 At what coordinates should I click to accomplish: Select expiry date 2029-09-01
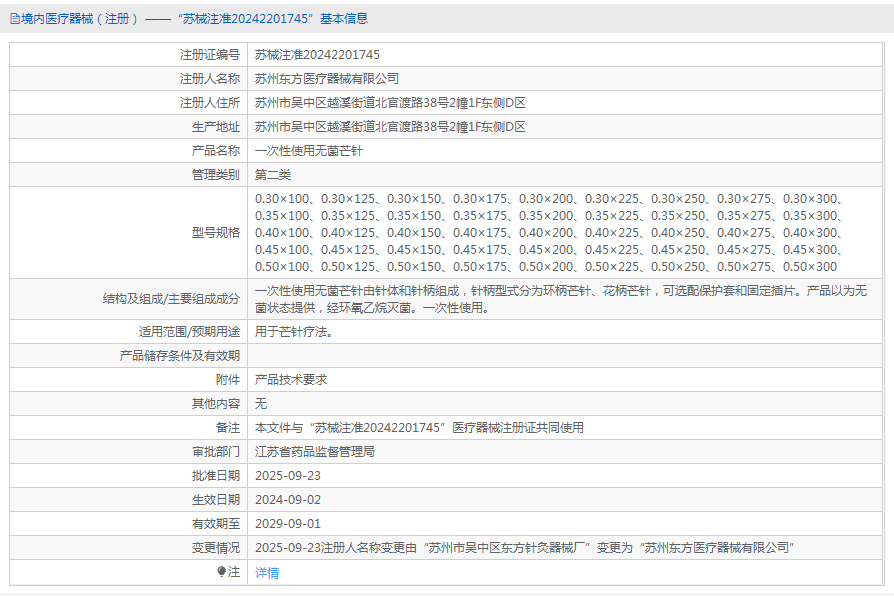[288, 523]
